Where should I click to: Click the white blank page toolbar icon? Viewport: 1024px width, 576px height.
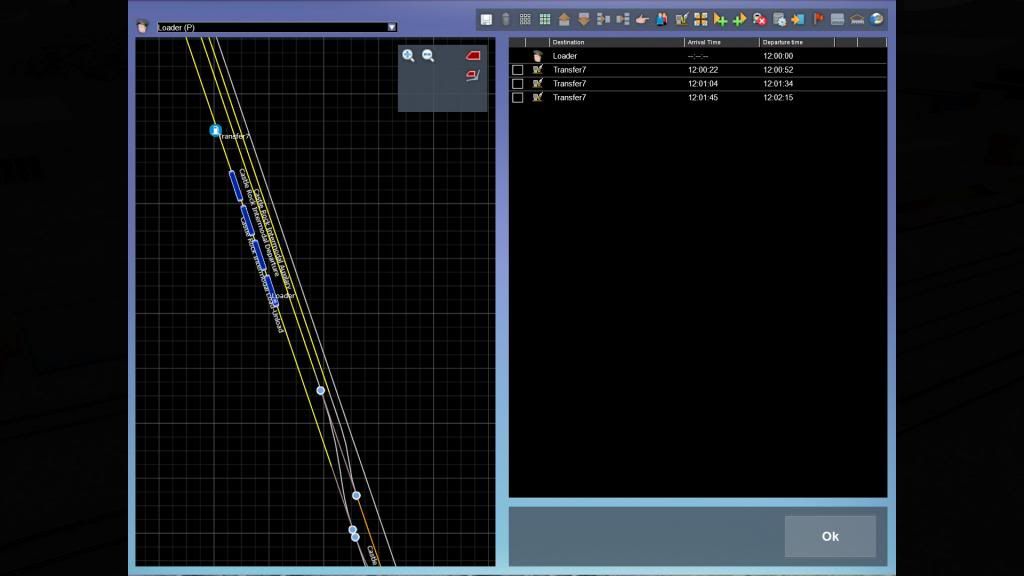pyautogui.click(x=487, y=20)
